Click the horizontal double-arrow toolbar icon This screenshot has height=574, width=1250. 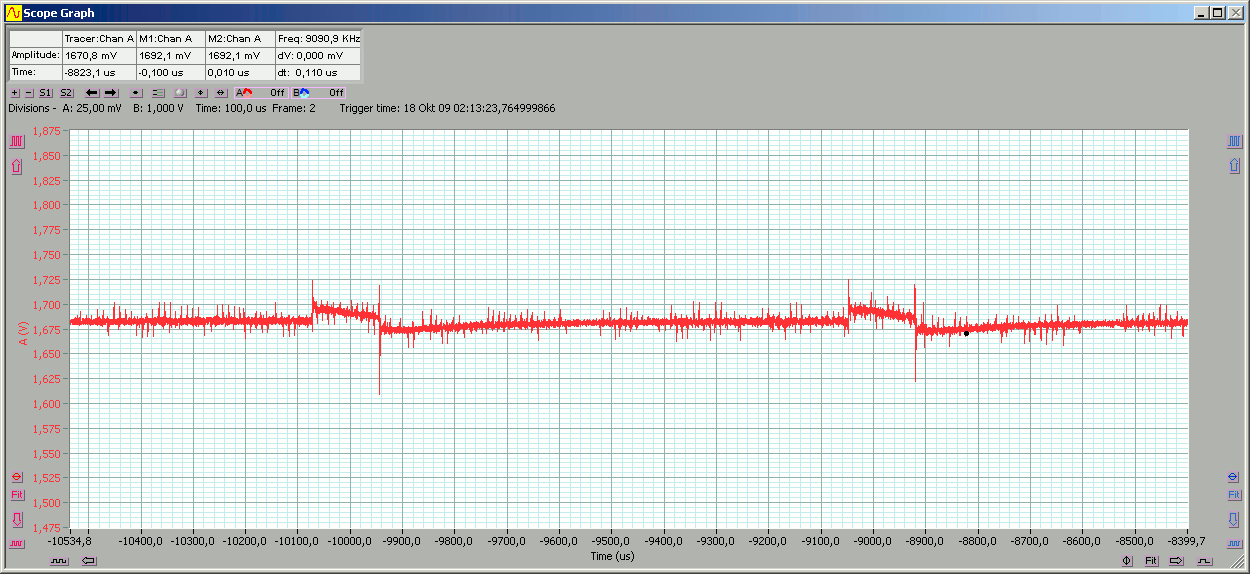click(221, 92)
